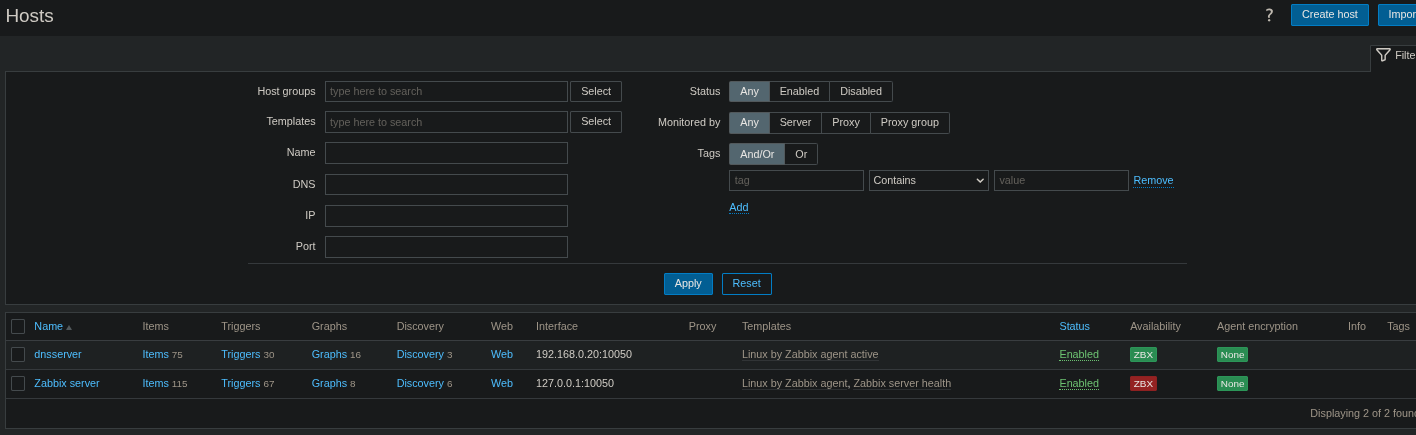Open the tag operator Contains dropdown
Viewport: 1416px width, 435px height.
(928, 180)
